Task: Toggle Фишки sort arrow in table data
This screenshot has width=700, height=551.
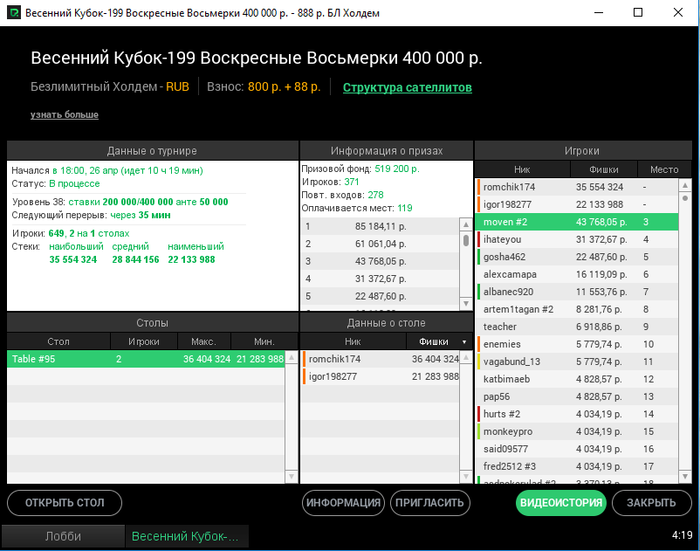Action: tap(464, 342)
